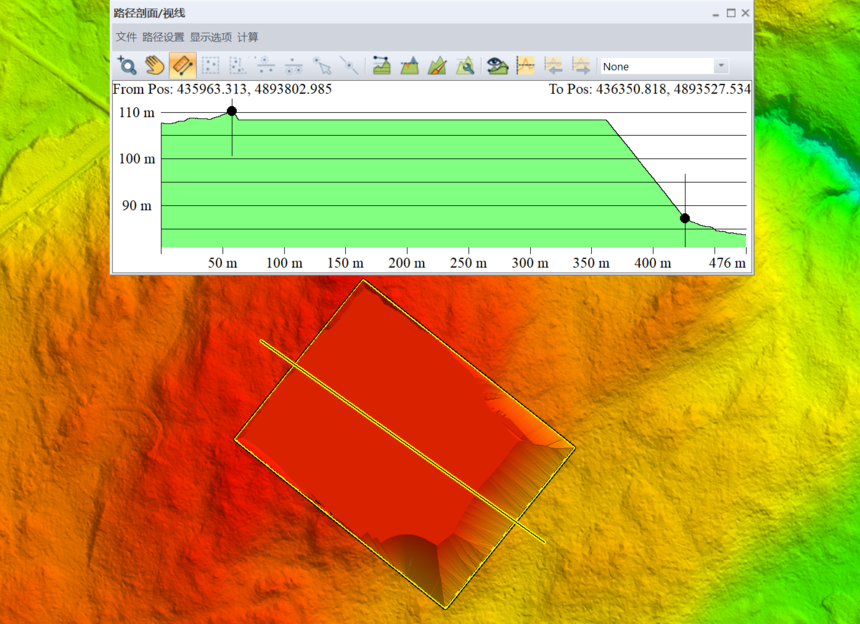The image size is (860, 624).
Task: Click the 100 m elevation axis label
Action: click(x=137, y=159)
